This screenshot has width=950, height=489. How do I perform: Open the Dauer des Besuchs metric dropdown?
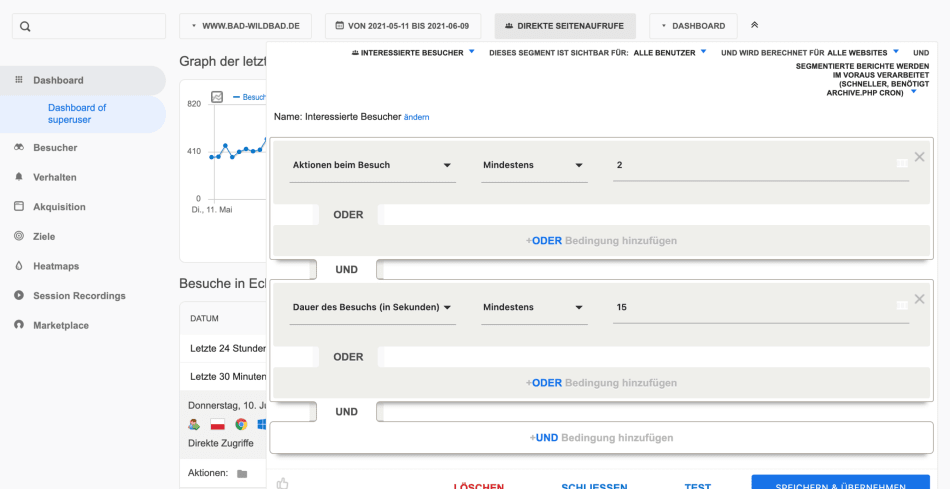(x=373, y=308)
